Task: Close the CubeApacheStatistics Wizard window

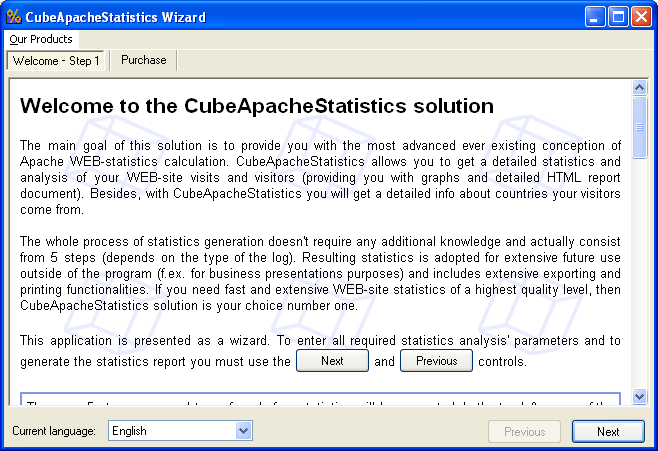Action: pyautogui.click(x=642, y=17)
